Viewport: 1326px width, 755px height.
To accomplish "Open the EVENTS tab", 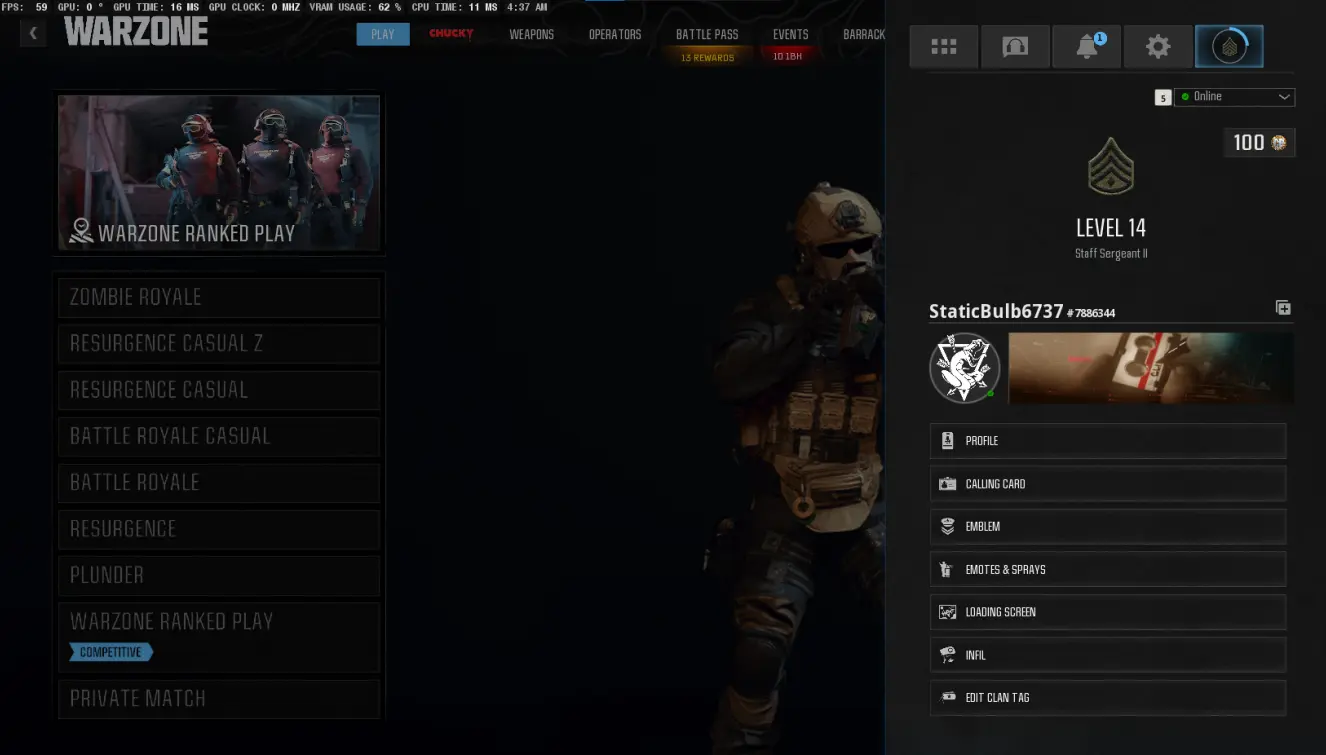I will 790,34.
